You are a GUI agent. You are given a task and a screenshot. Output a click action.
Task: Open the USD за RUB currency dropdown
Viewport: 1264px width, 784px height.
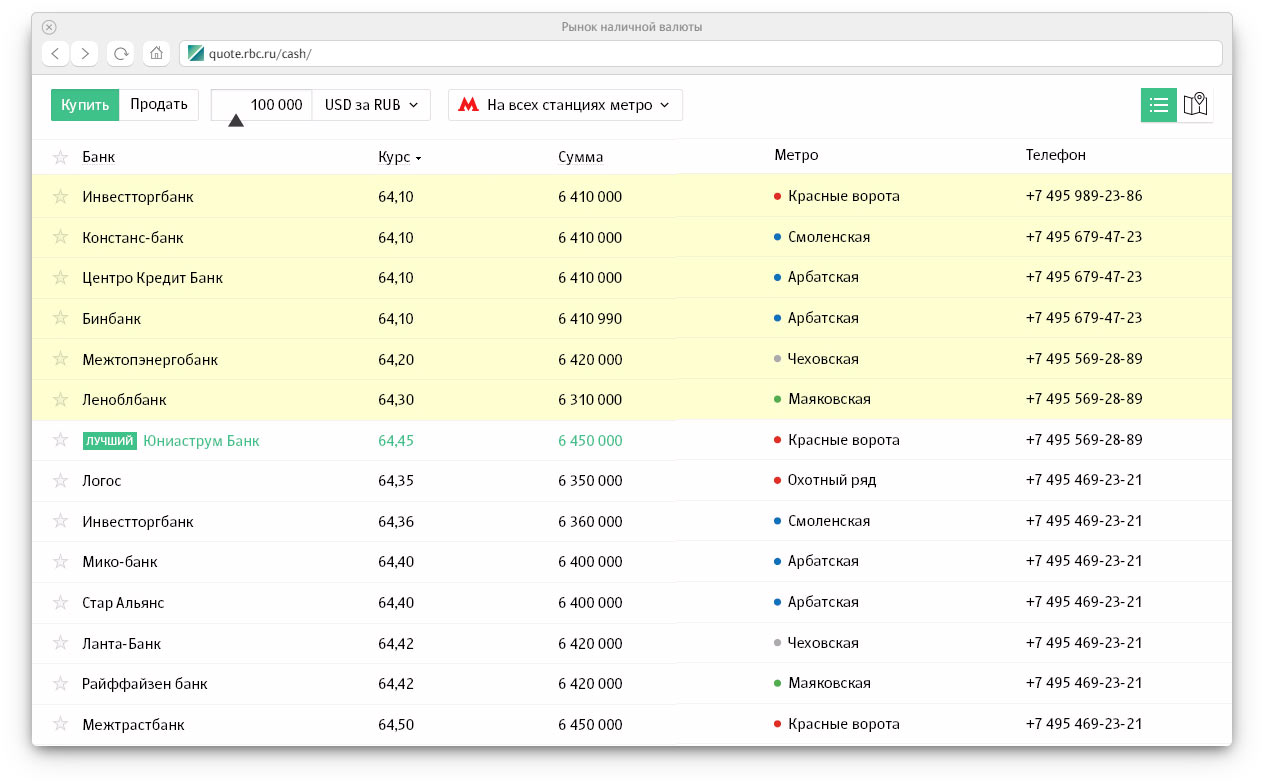point(371,105)
